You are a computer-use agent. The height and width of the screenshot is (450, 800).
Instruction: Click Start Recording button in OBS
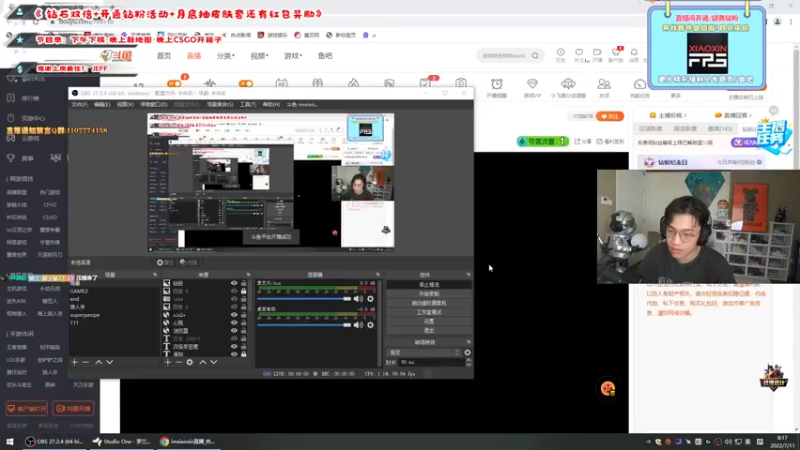click(x=429, y=294)
